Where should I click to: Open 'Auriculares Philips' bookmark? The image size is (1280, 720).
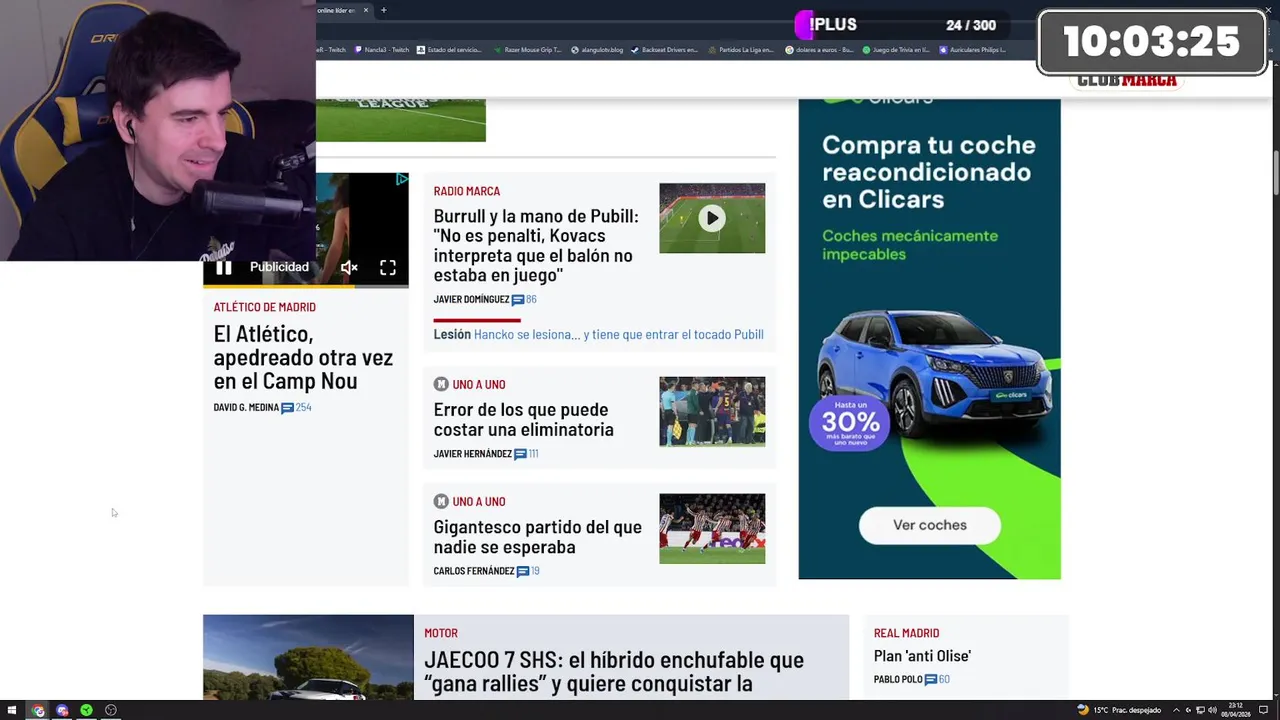pyautogui.click(x=972, y=49)
